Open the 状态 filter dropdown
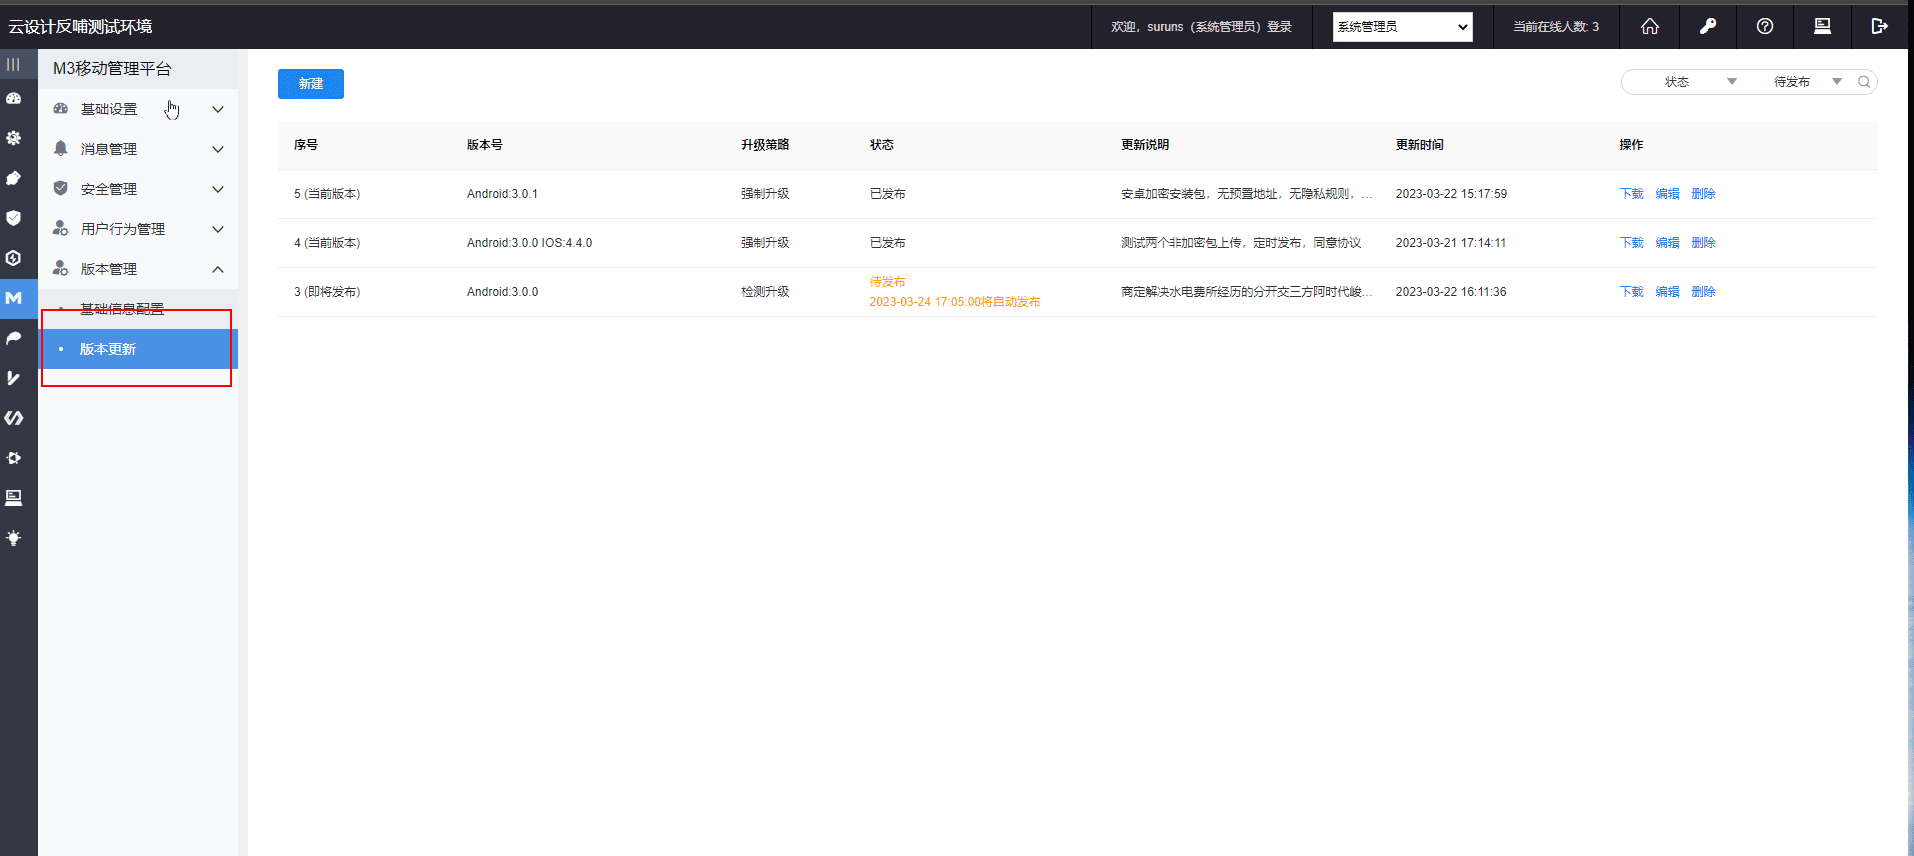Image resolution: width=1914 pixels, height=856 pixels. click(1700, 82)
